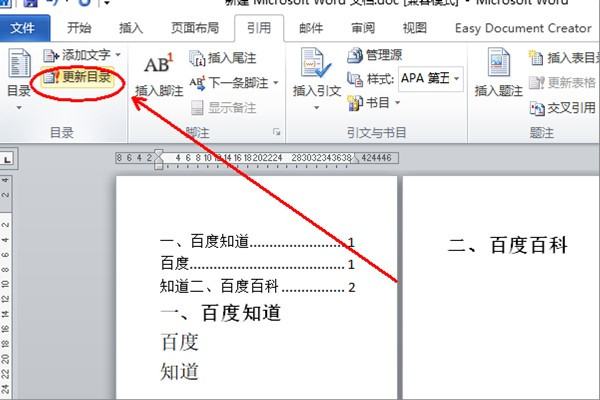Image resolution: width=600 pixels, height=400 pixels.
Task: Click the 样式 style icon
Action: pos(355,79)
